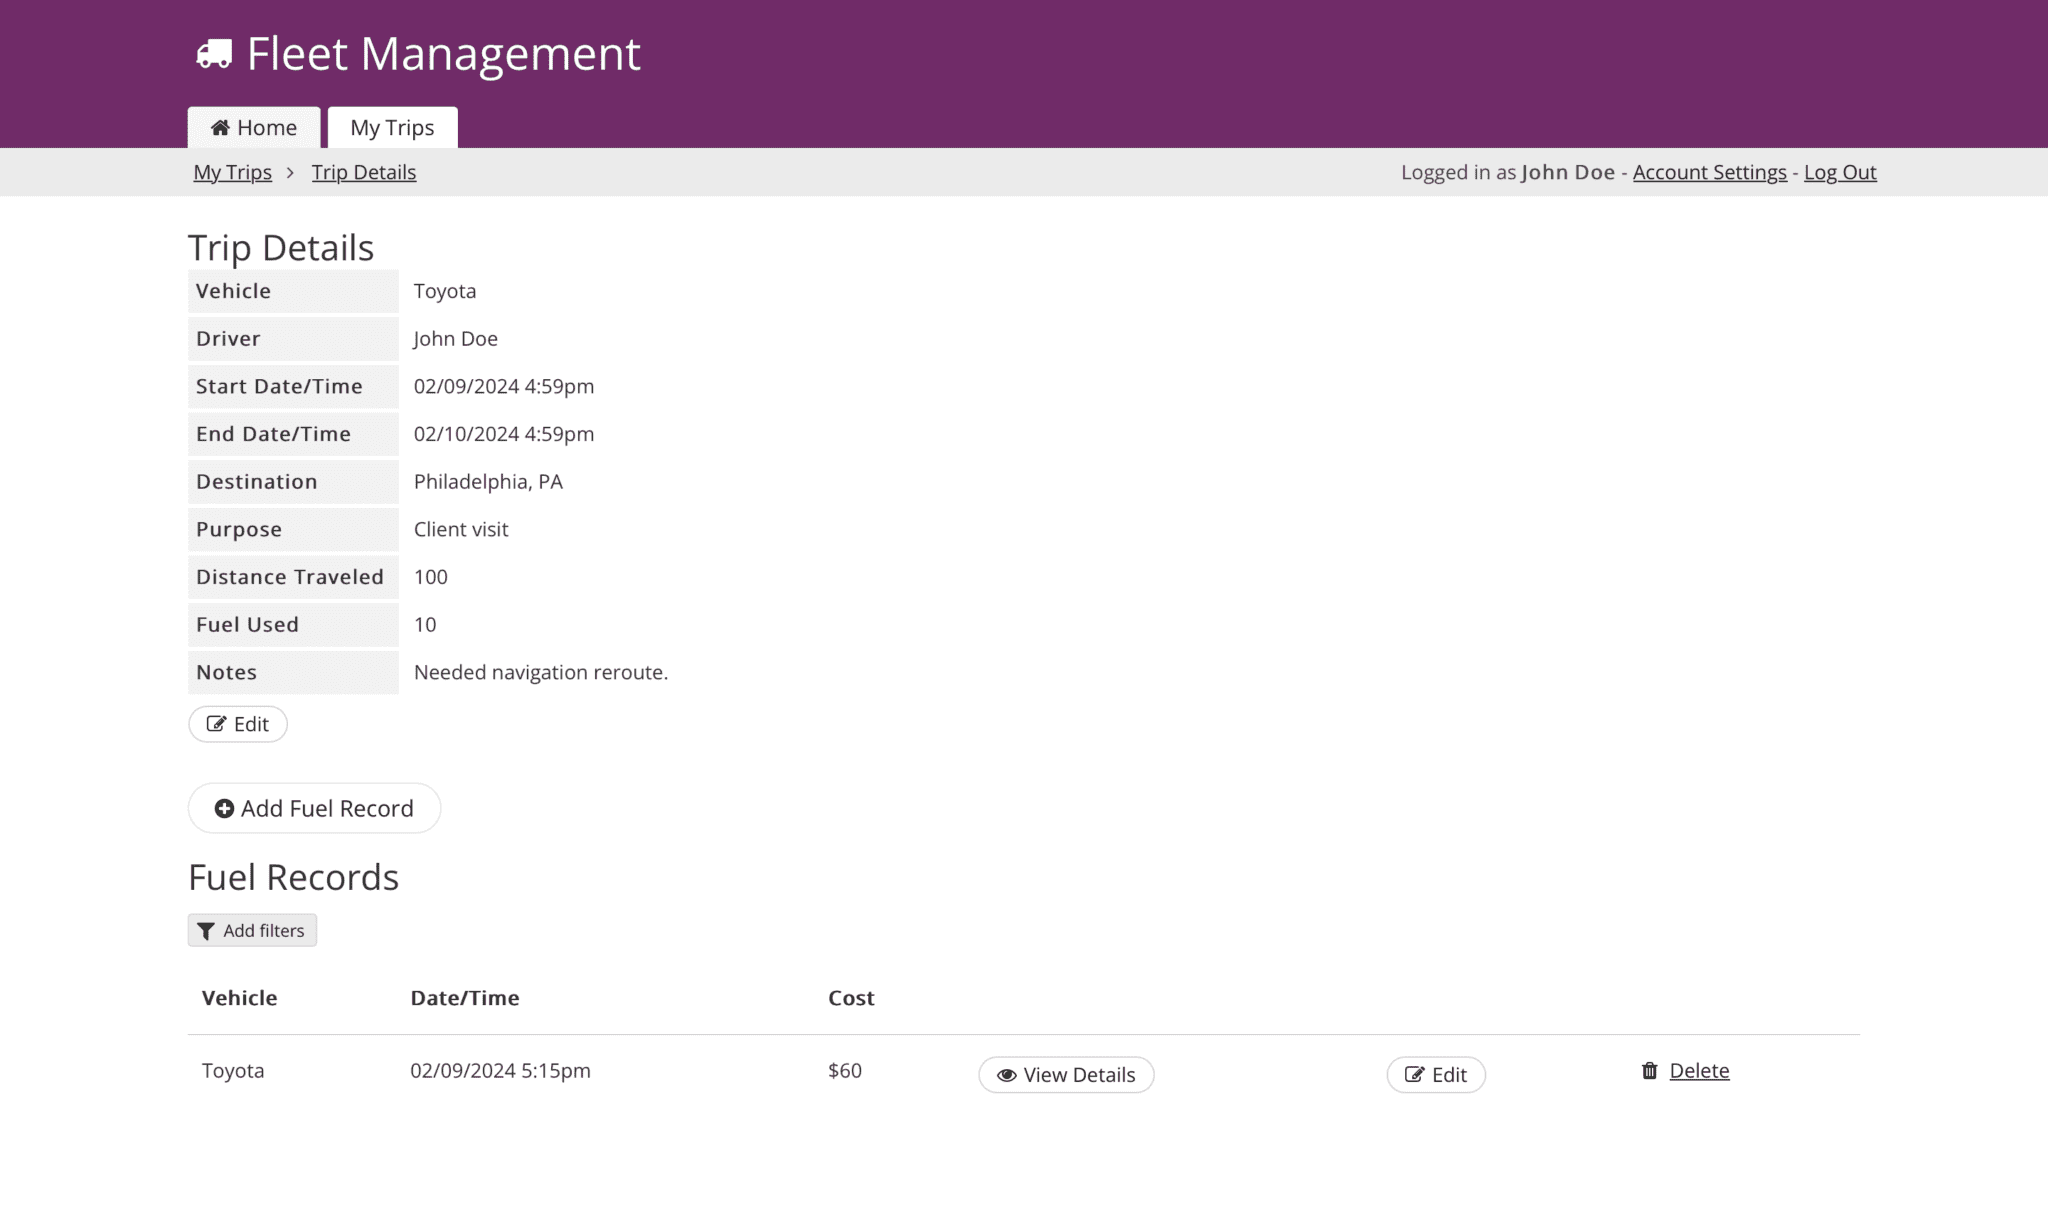This screenshot has height=1205, width=2048.
Task: Click the home icon on the Home tab
Action: coord(221,127)
